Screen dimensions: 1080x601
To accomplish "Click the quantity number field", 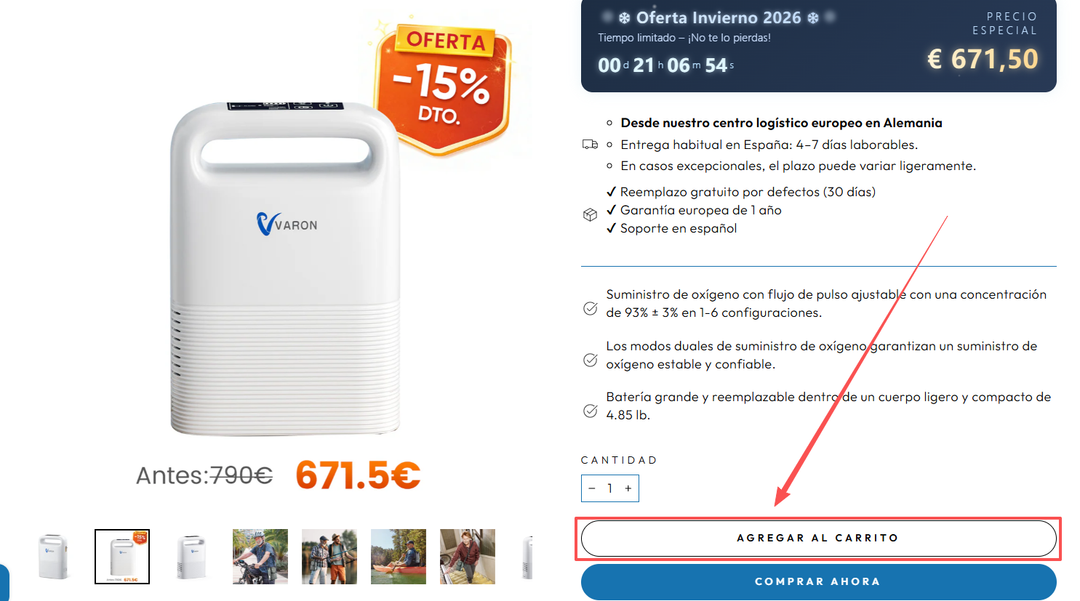I will click(x=610, y=488).
